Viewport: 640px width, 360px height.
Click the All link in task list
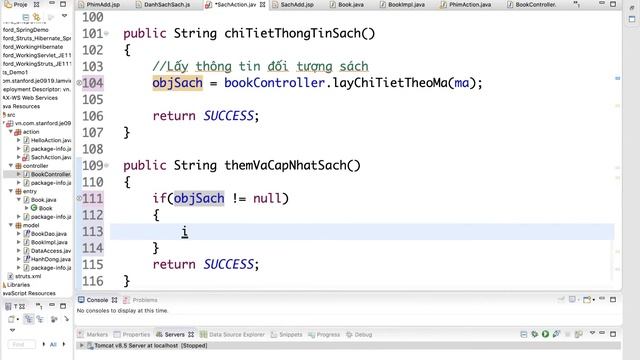[x=53, y=344]
